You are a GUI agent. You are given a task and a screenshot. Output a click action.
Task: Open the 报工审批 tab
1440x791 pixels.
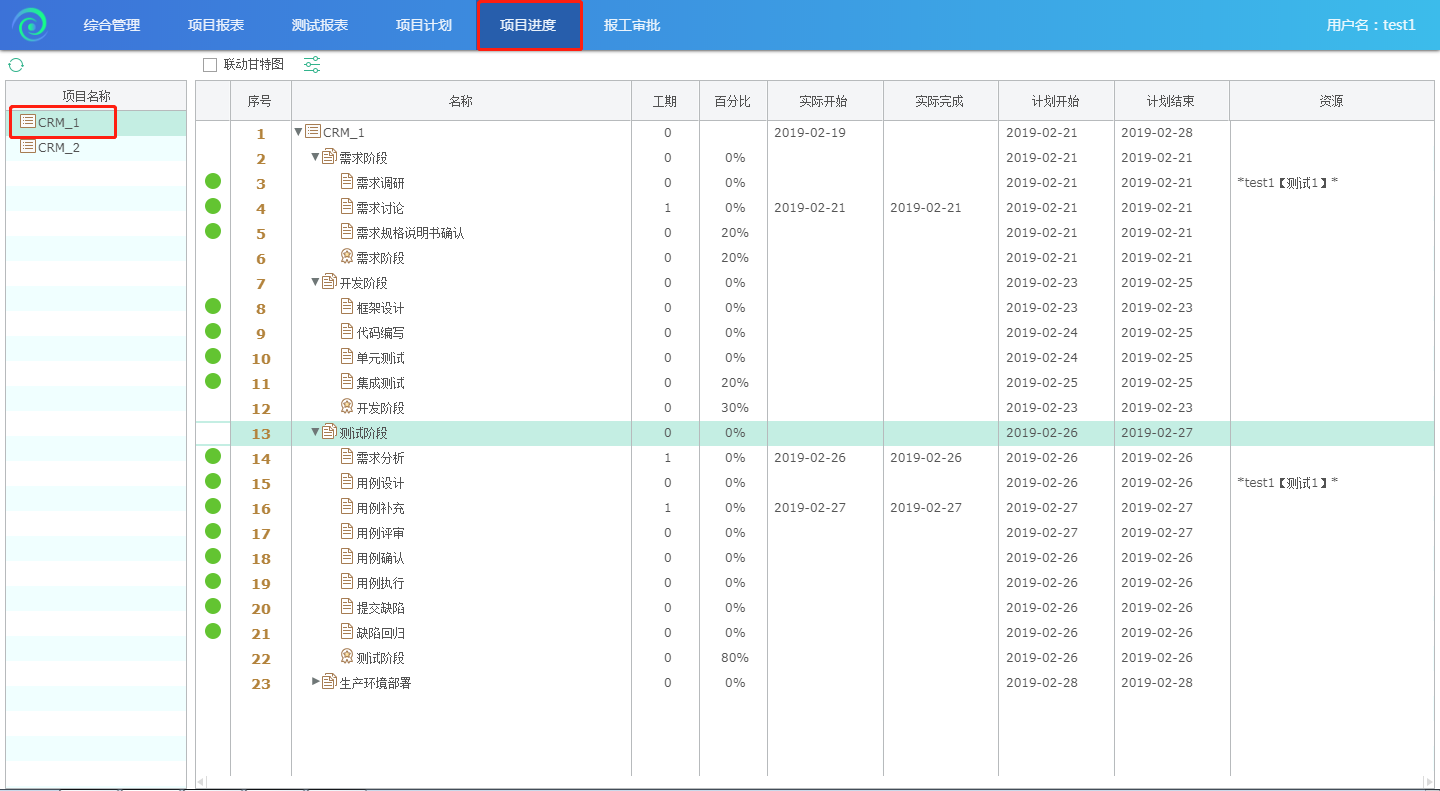632,25
